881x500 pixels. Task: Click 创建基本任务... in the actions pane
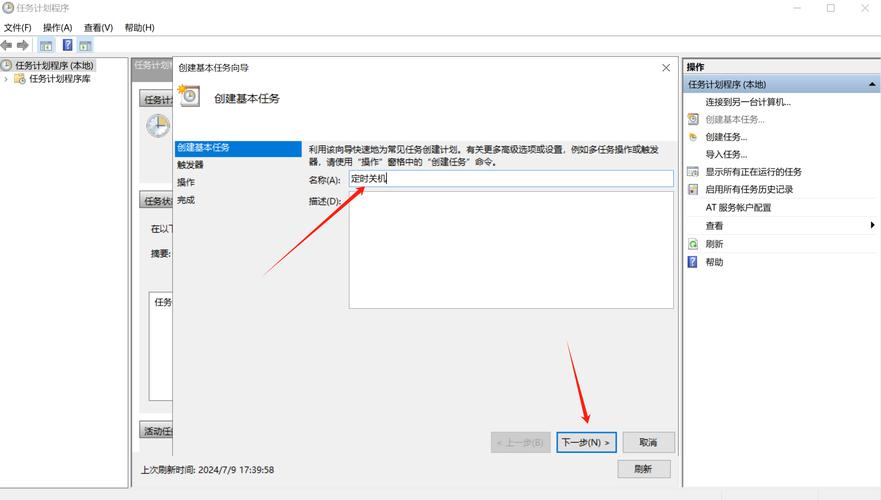(x=734, y=119)
